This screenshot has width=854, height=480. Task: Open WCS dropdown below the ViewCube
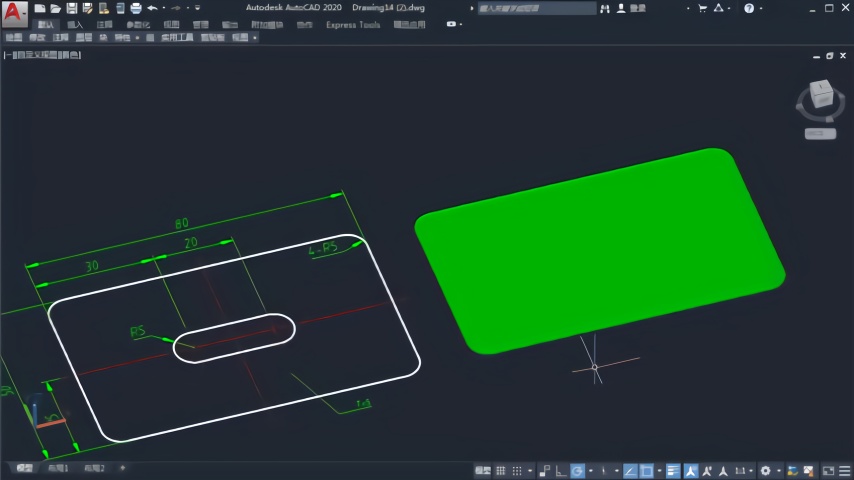820,133
